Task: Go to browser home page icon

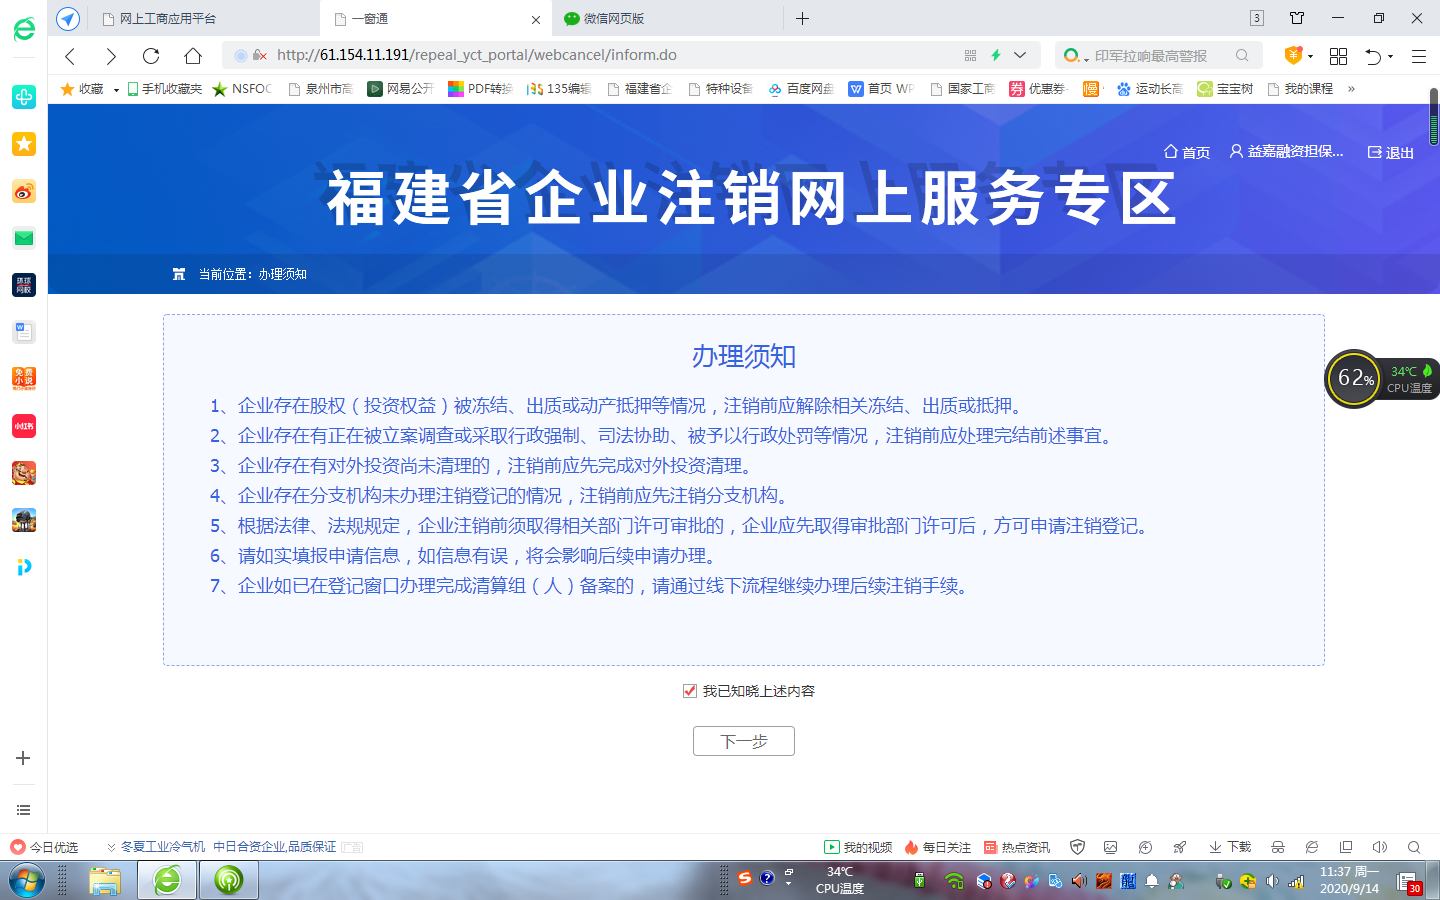Action: [193, 56]
